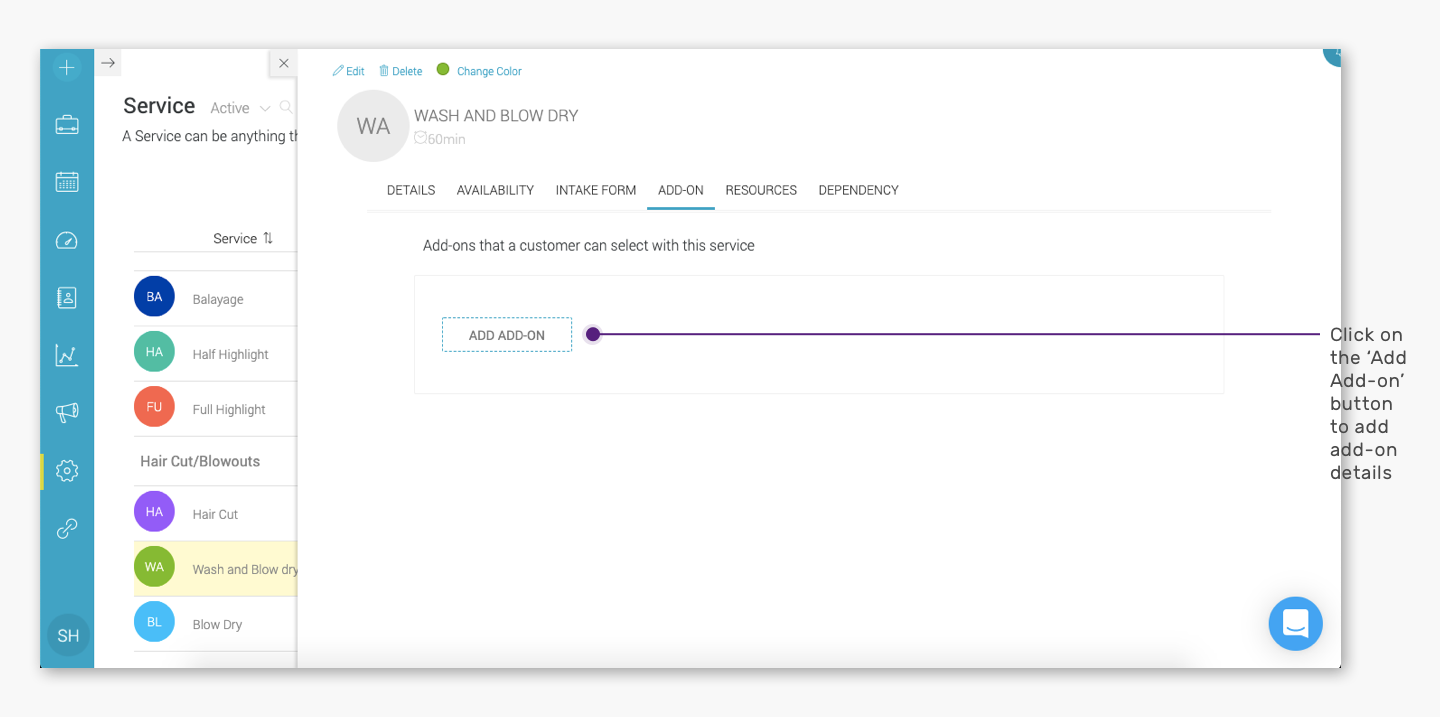The image size is (1440, 718).
Task: Click the WA service avatar in the header
Action: tap(373, 126)
